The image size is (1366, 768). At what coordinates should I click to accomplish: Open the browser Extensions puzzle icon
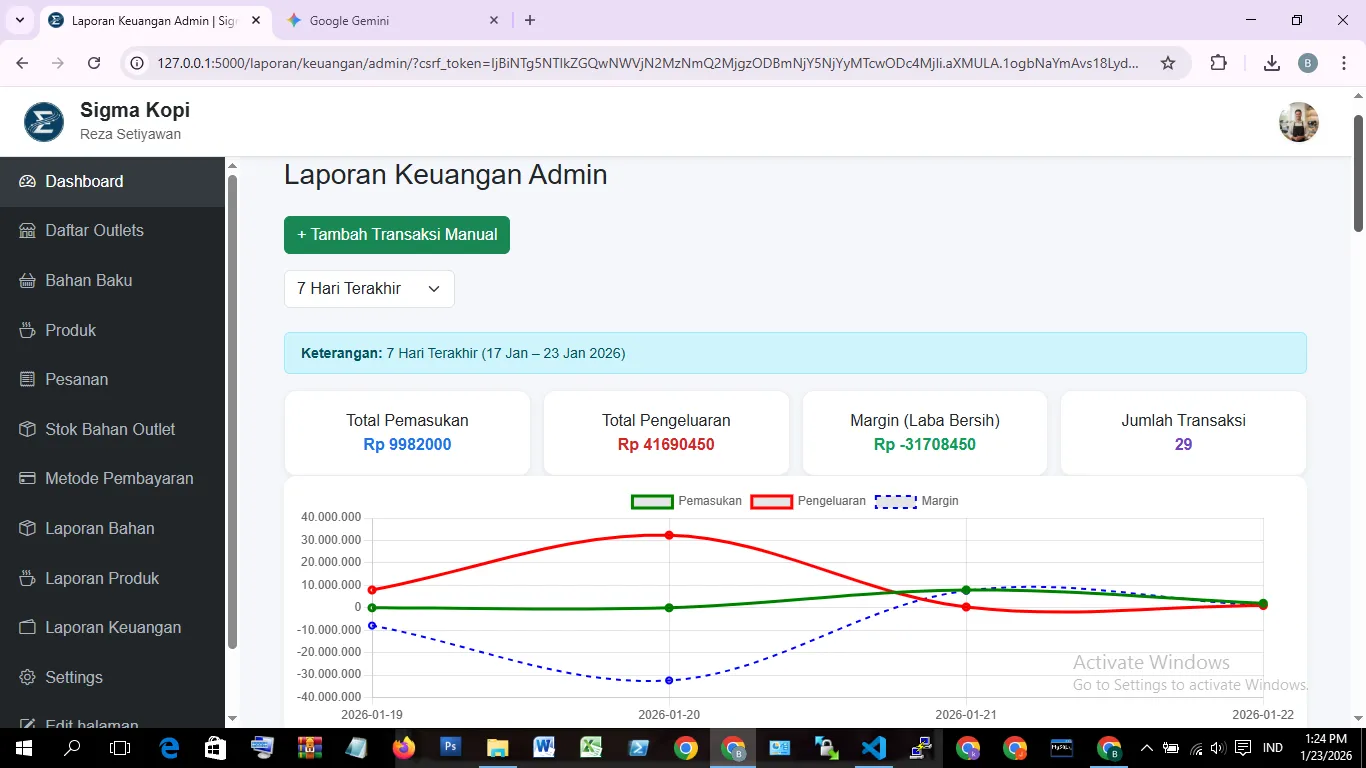click(x=1218, y=63)
